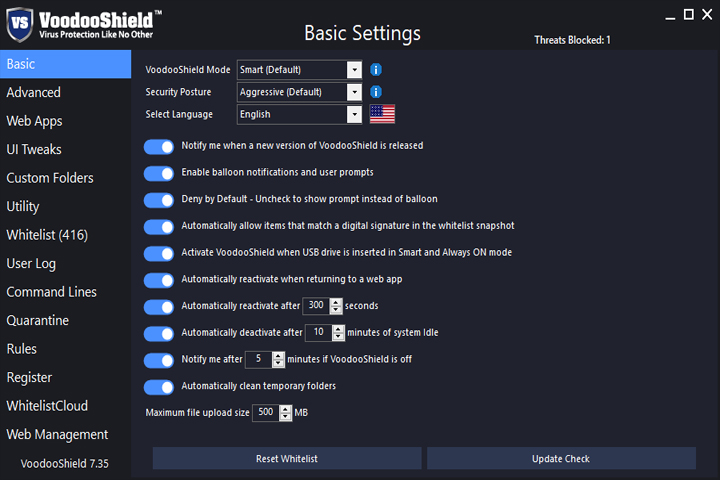Increase the notify-after minutes value
The image size is (720, 480).
[x=278, y=356]
